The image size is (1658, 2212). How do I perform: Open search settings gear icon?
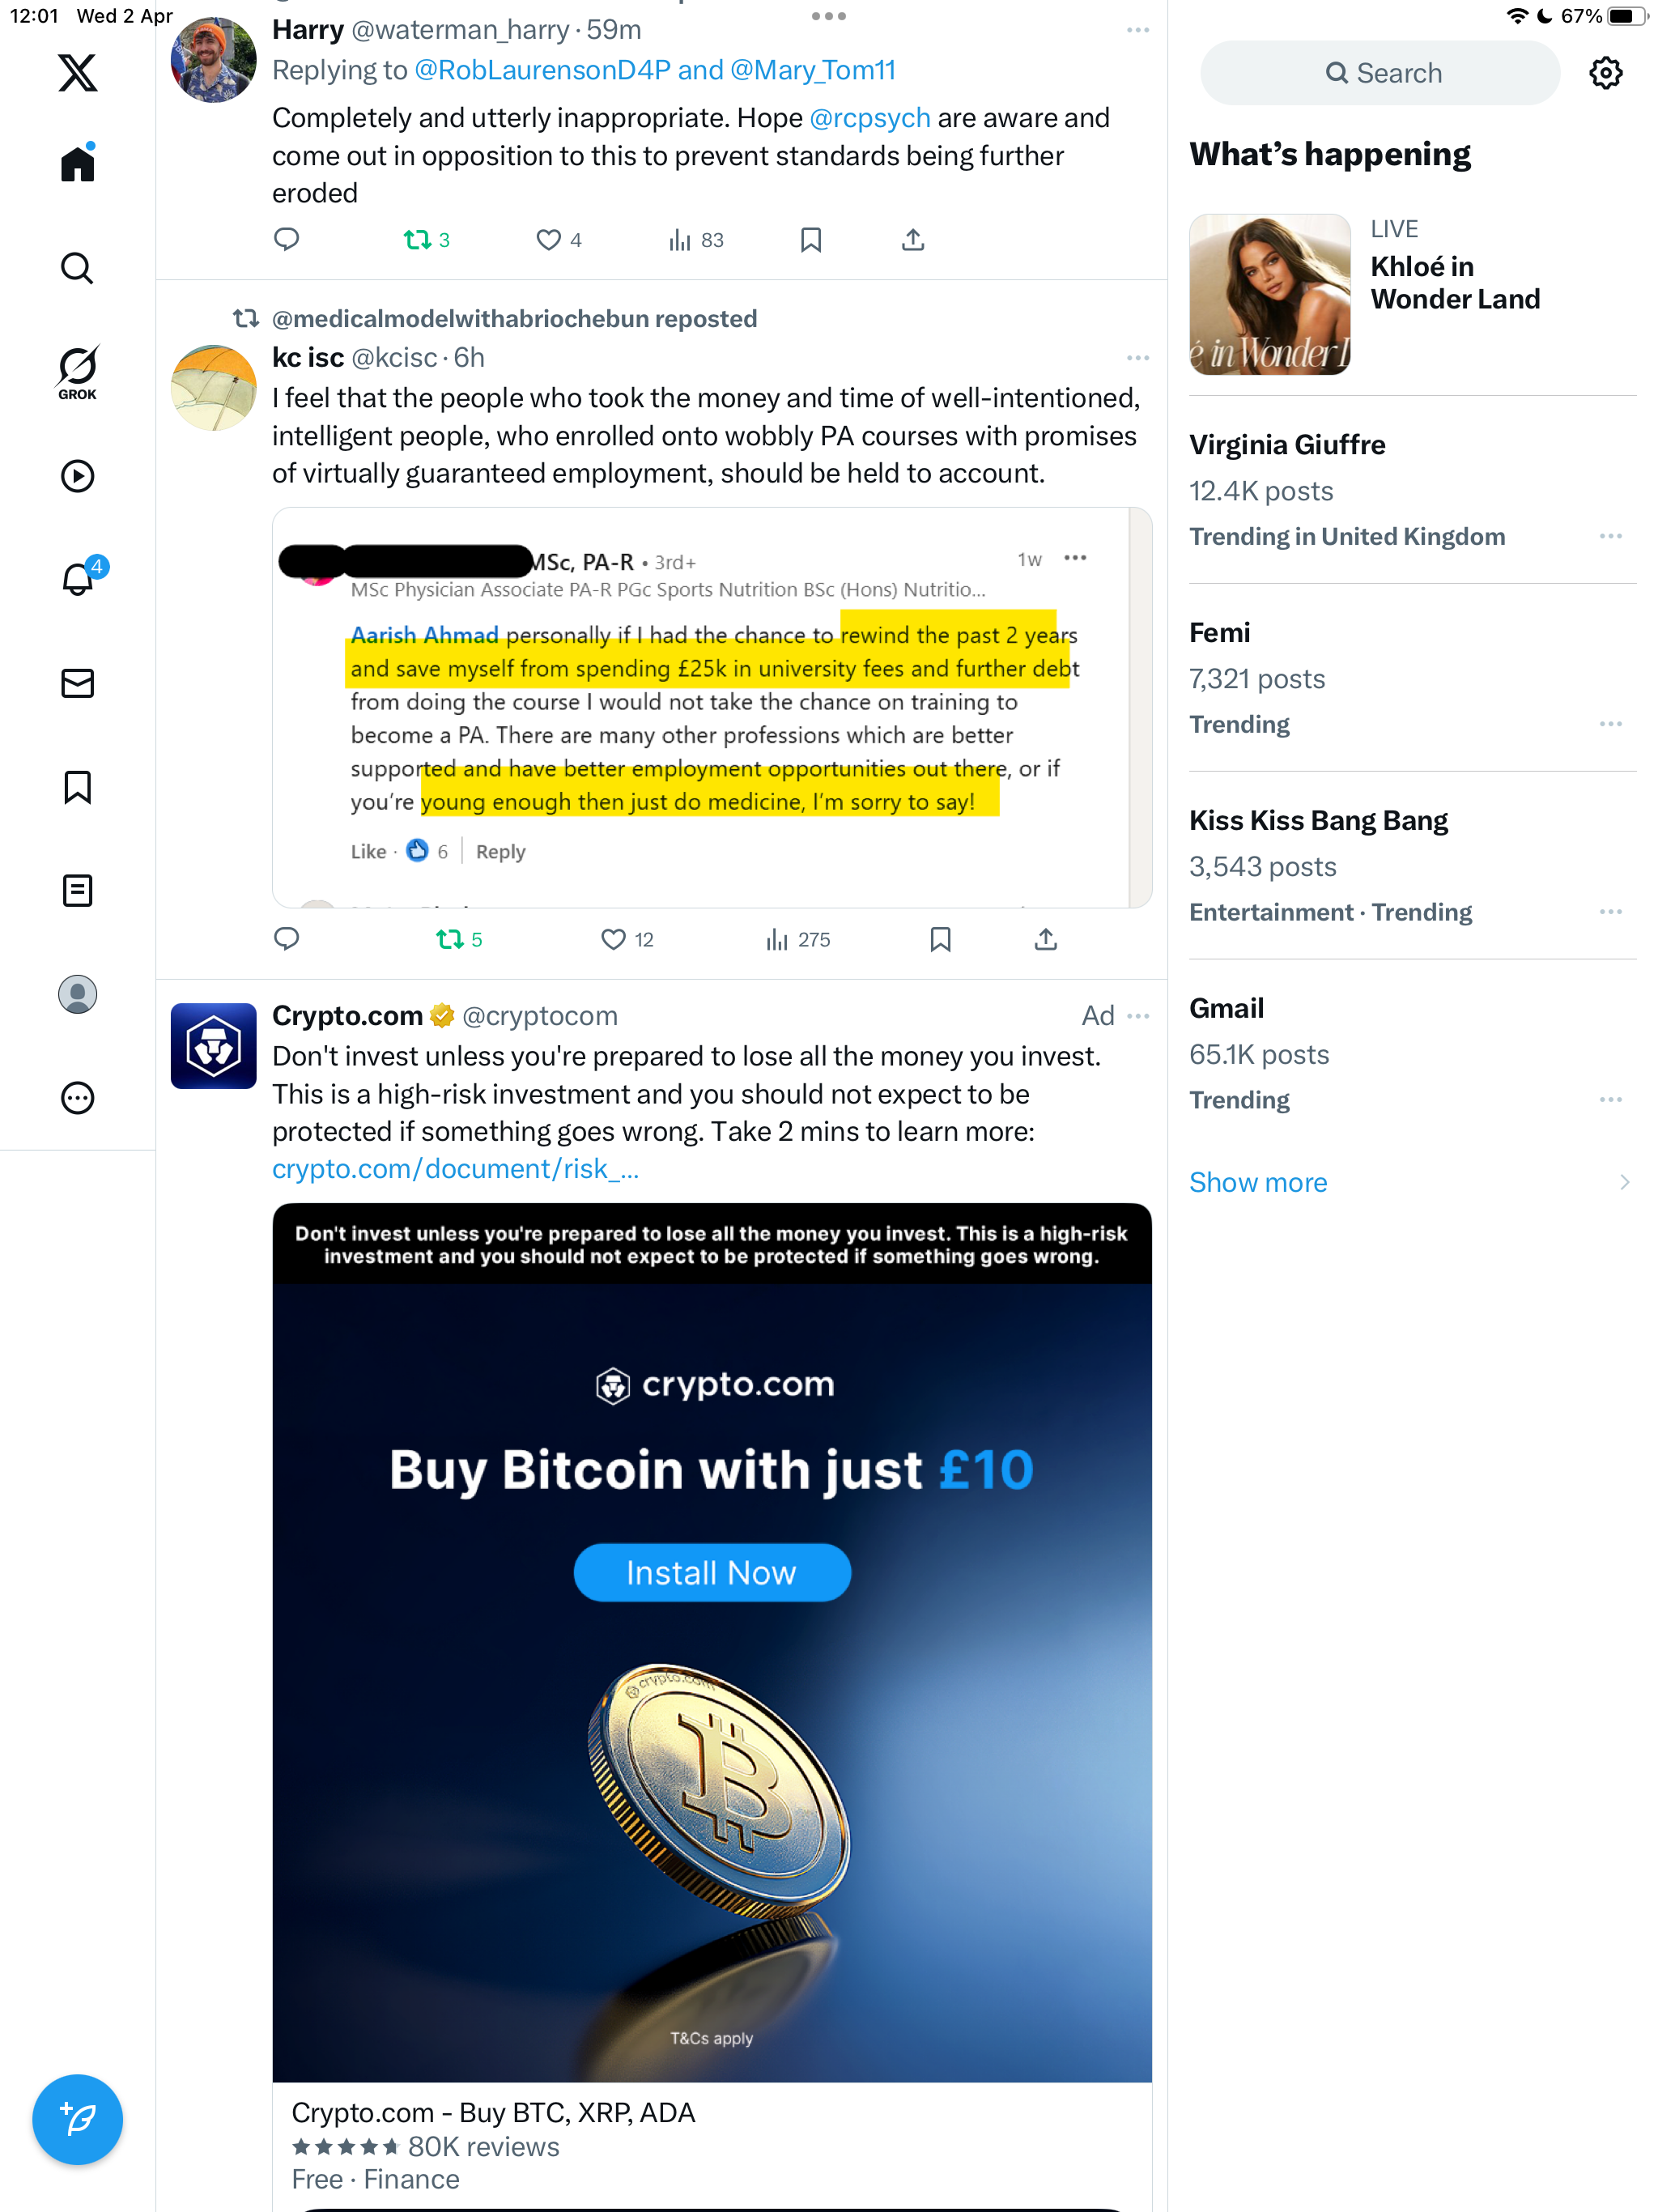pyautogui.click(x=1605, y=73)
